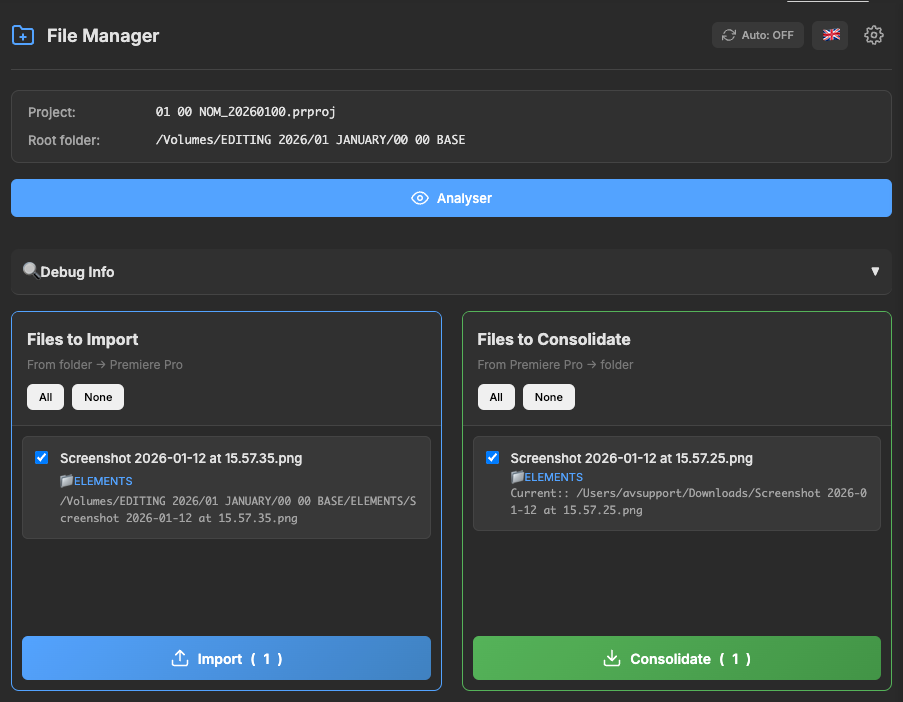Switch language using the UK flag icon
The height and width of the screenshot is (702, 903).
830,35
